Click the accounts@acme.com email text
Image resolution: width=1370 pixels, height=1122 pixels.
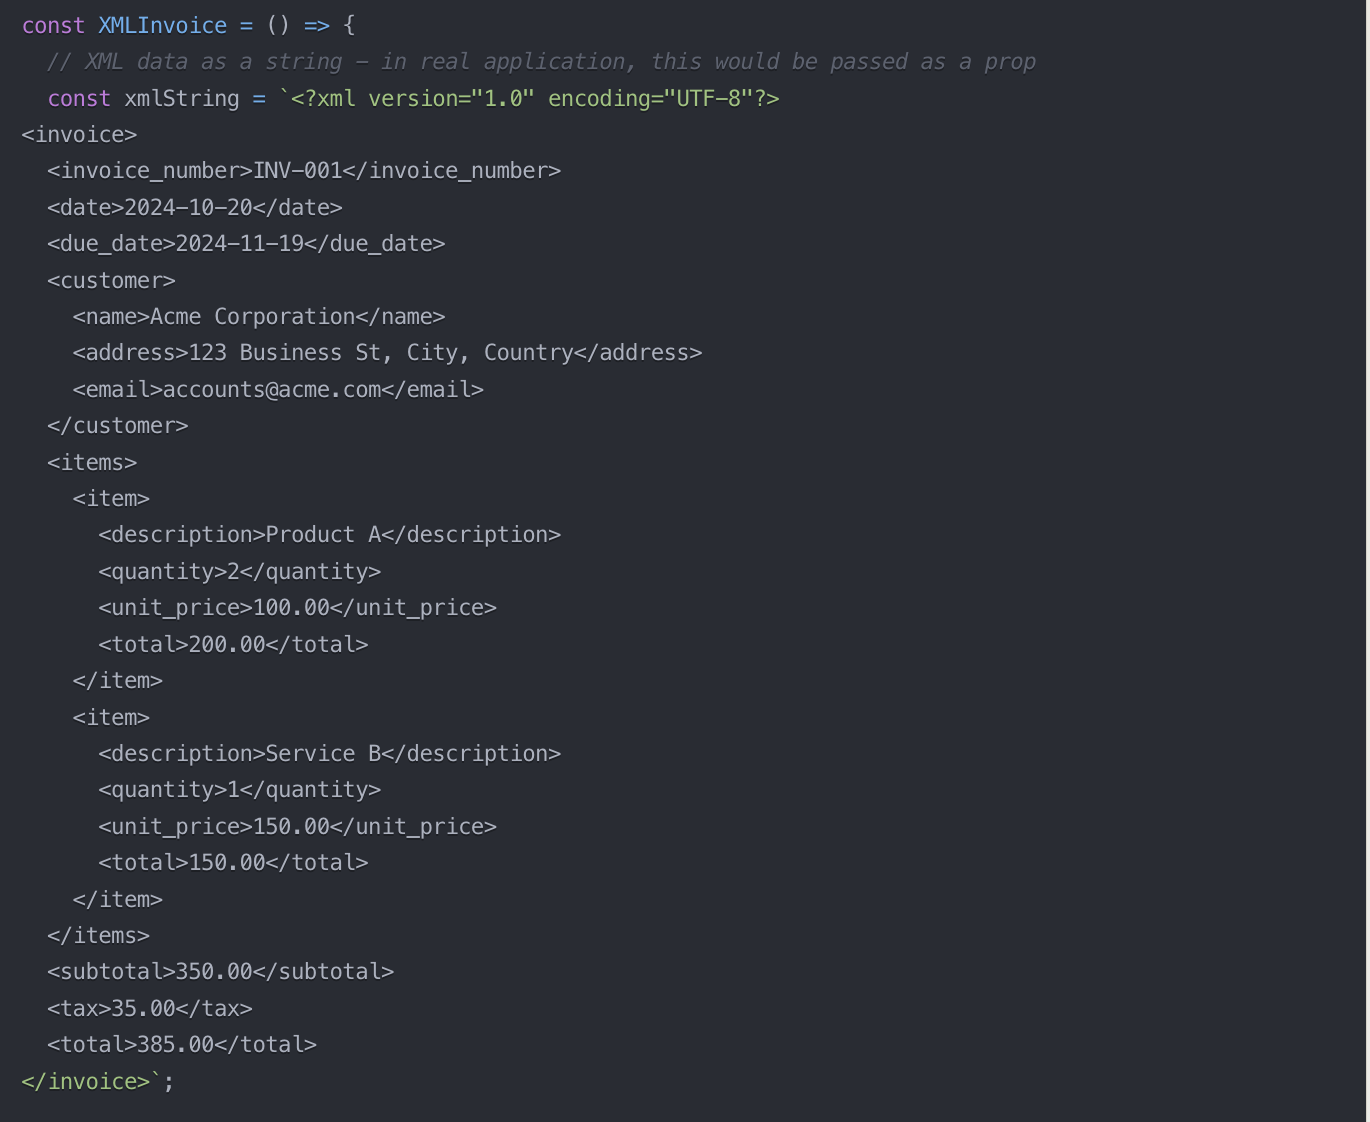(x=272, y=389)
